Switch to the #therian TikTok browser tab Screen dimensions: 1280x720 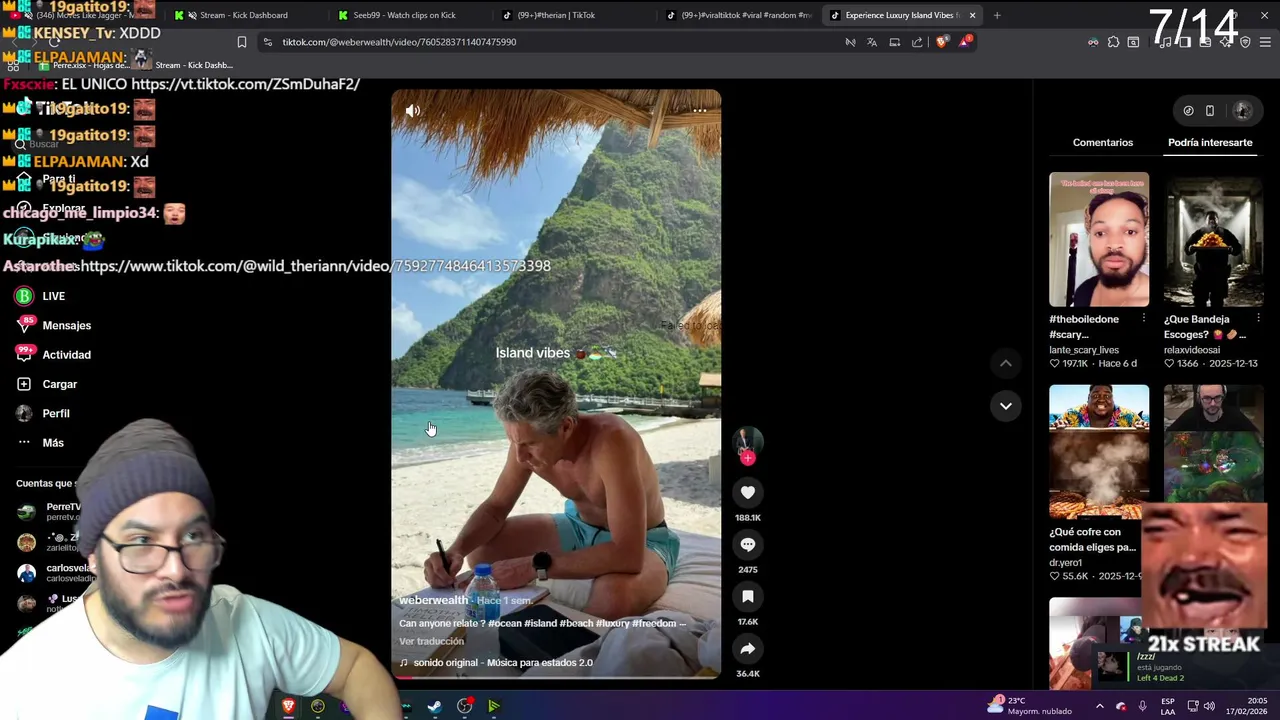click(555, 15)
